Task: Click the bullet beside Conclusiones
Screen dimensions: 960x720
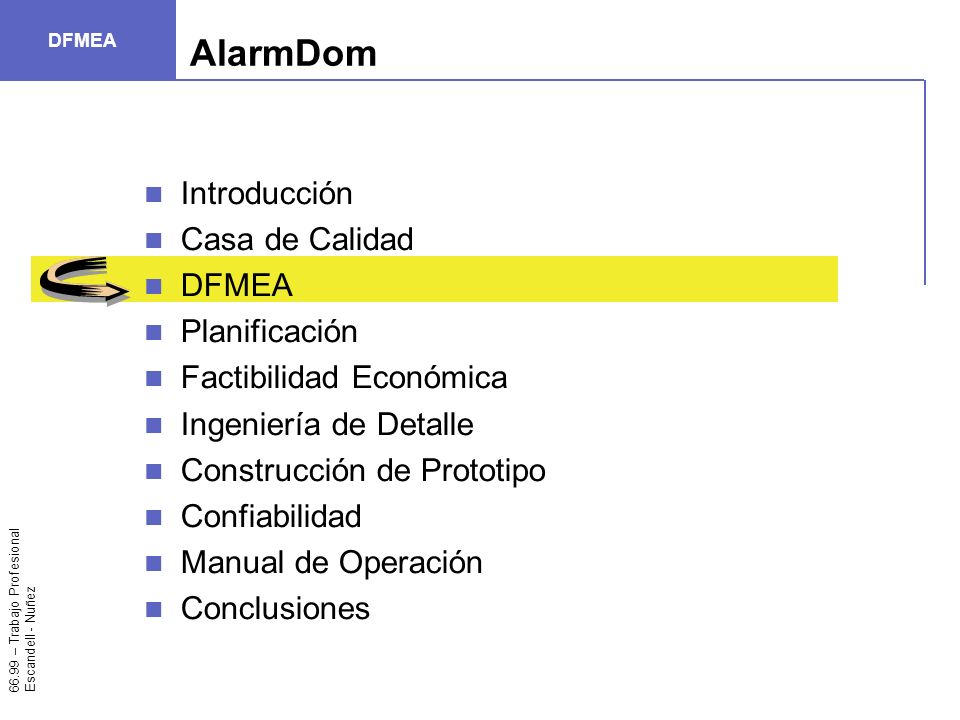Action: point(154,609)
